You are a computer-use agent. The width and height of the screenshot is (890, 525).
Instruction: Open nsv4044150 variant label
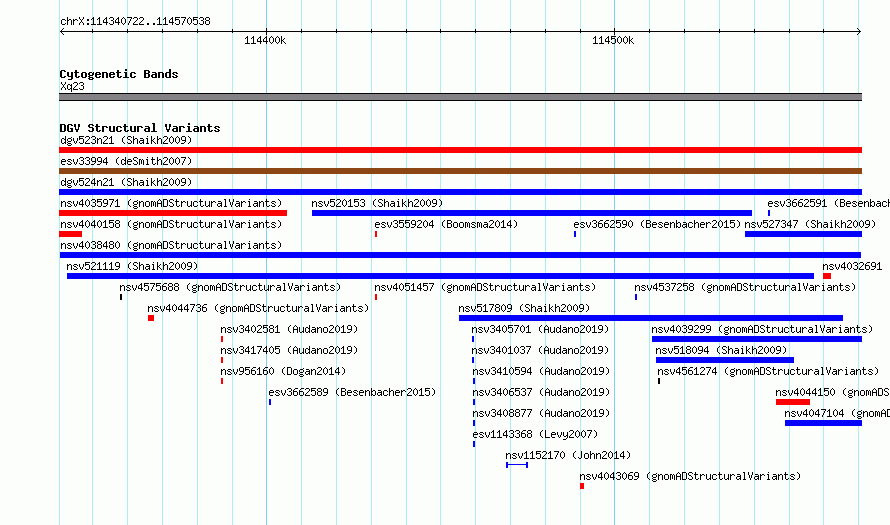(x=832, y=392)
